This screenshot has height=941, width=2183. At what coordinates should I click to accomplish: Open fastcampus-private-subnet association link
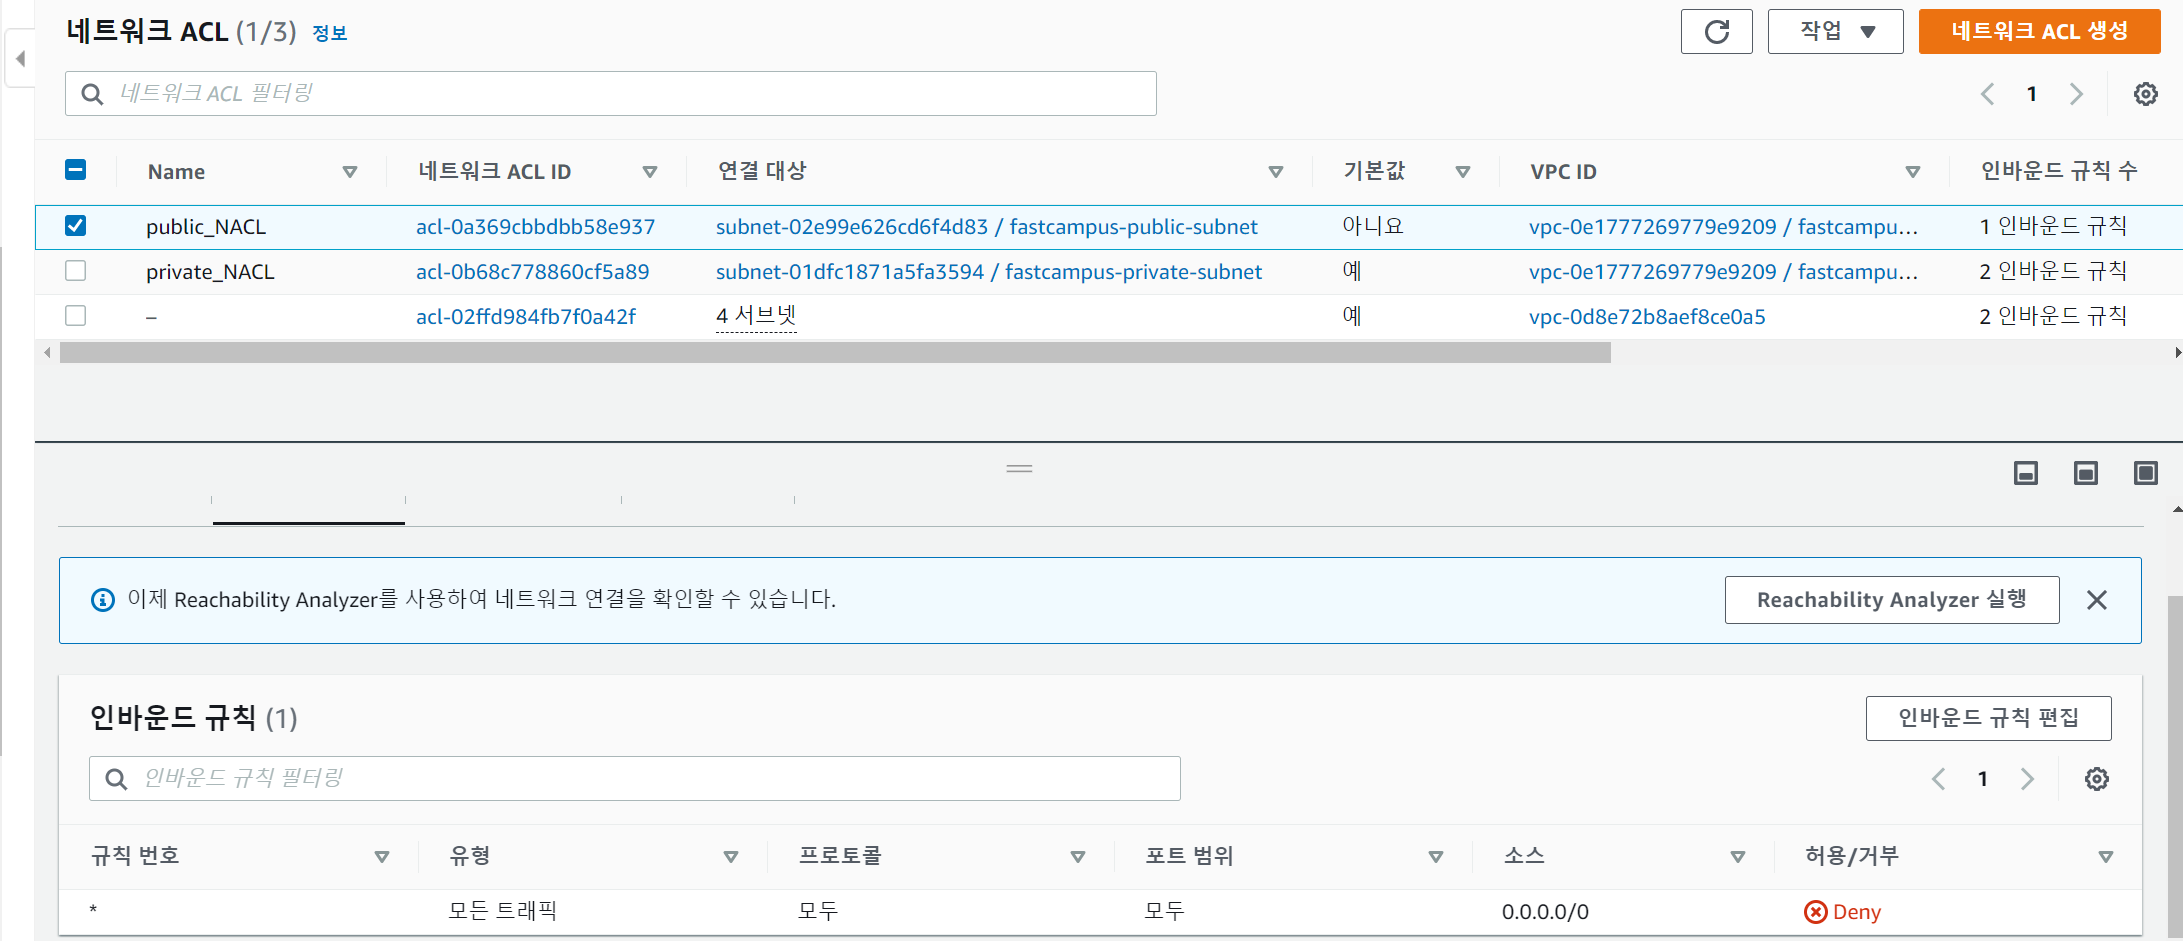coord(989,272)
